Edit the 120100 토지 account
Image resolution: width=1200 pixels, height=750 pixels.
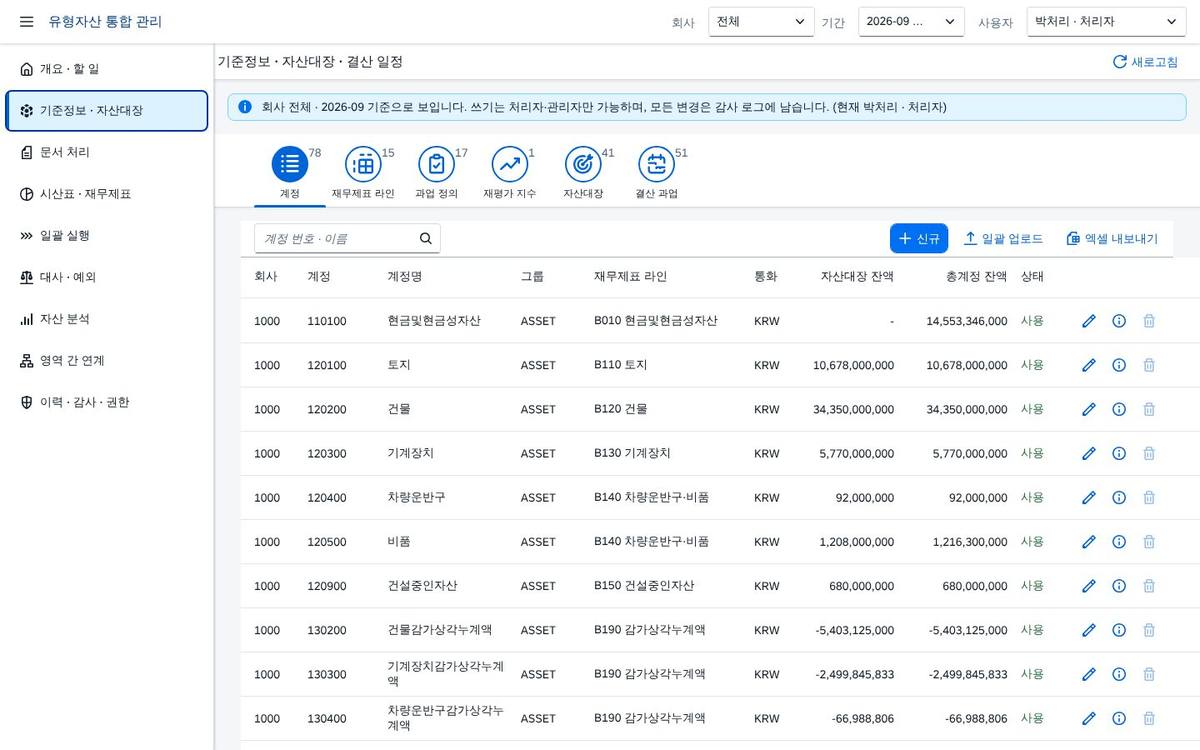tap(1089, 365)
